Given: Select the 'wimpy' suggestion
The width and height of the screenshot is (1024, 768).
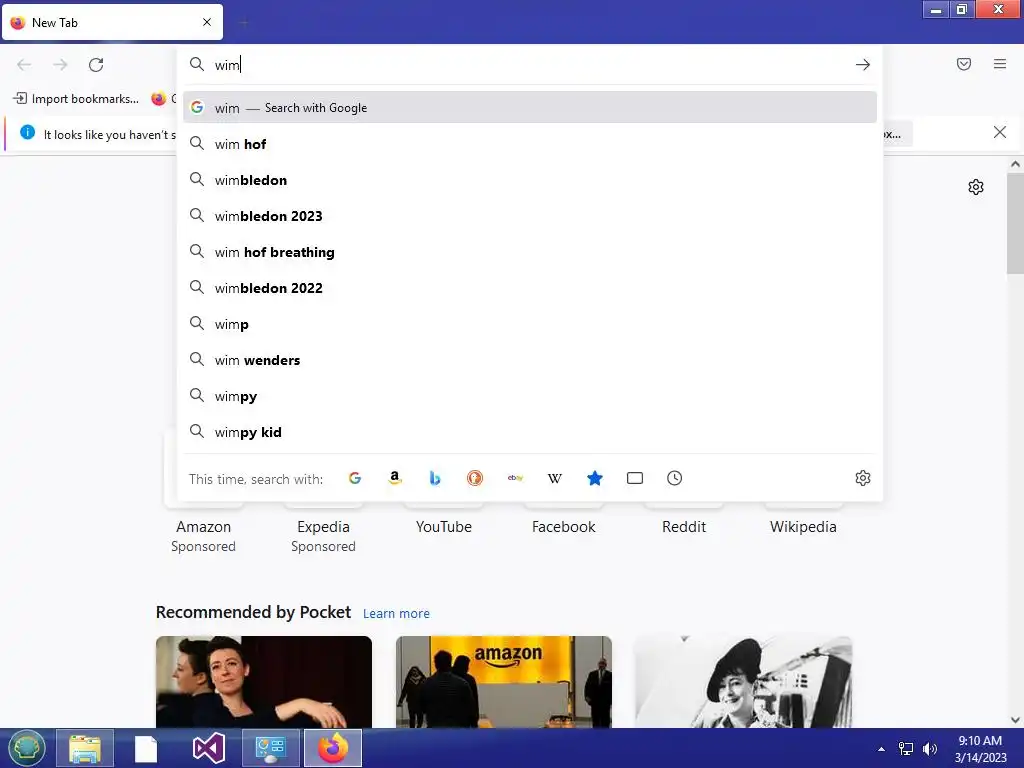Looking at the screenshot, I should pyautogui.click(x=530, y=396).
